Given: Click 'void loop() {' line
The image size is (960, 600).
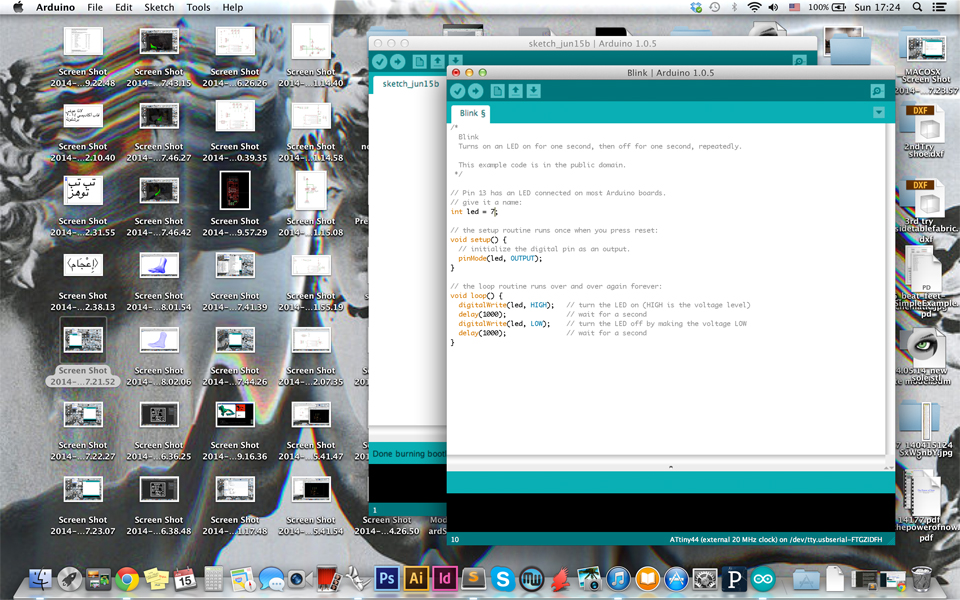Looking at the screenshot, I should [476, 296].
